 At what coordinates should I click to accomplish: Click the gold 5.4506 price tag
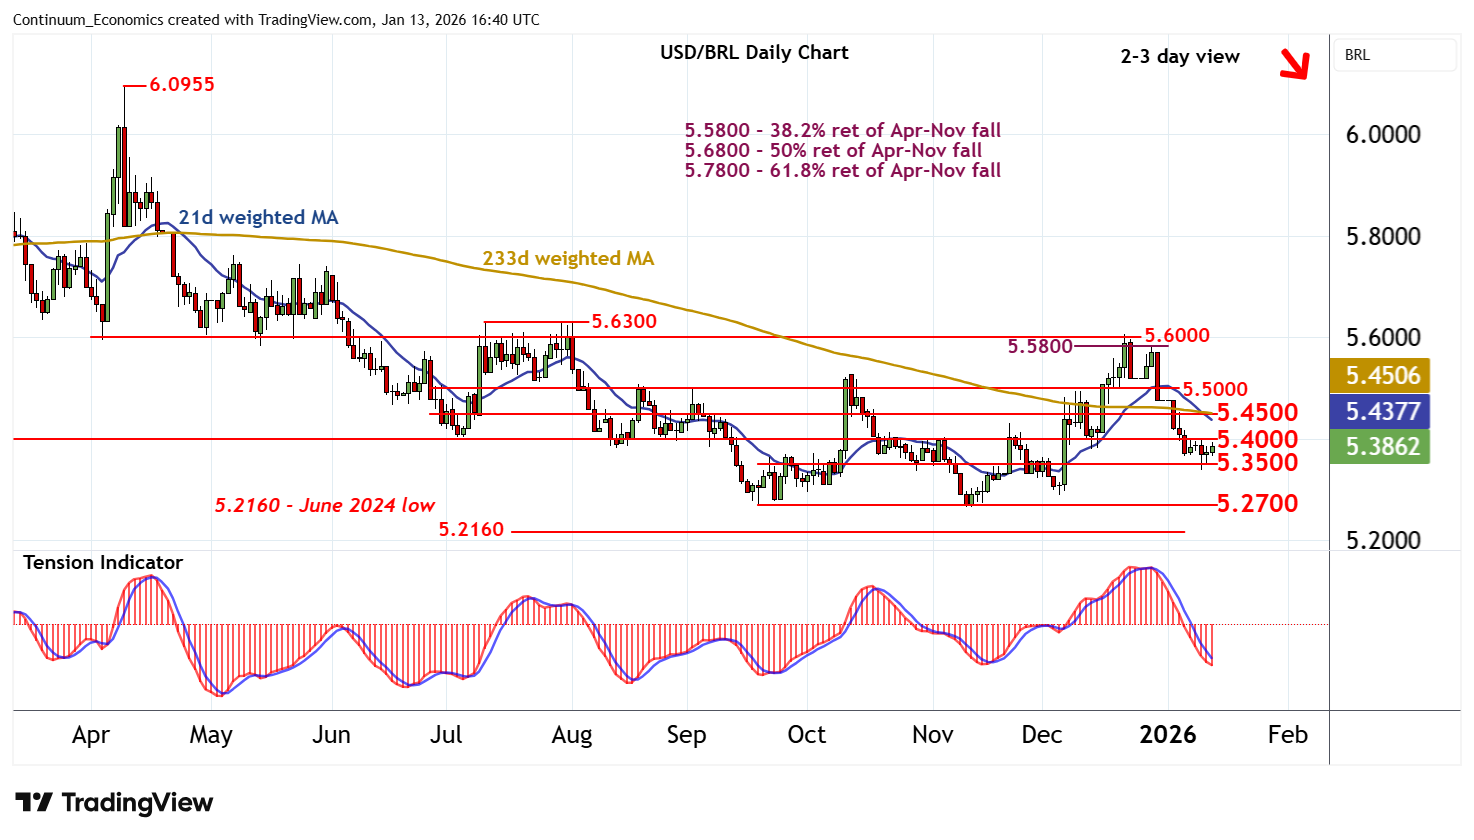pyautogui.click(x=1382, y=375)
